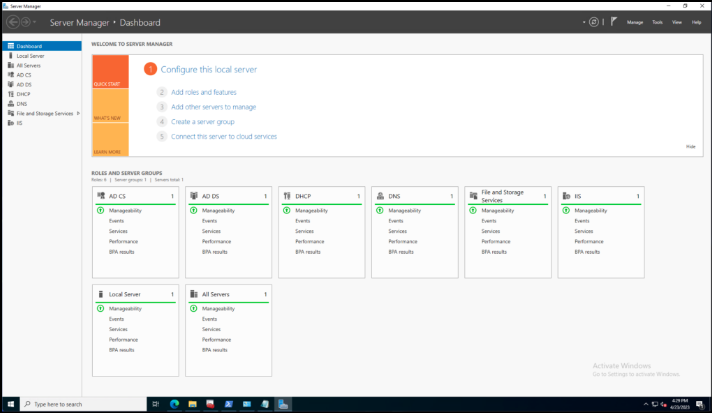Click Configure this local server link
Screen dimensions: 712x413
[x=208, y=69]
